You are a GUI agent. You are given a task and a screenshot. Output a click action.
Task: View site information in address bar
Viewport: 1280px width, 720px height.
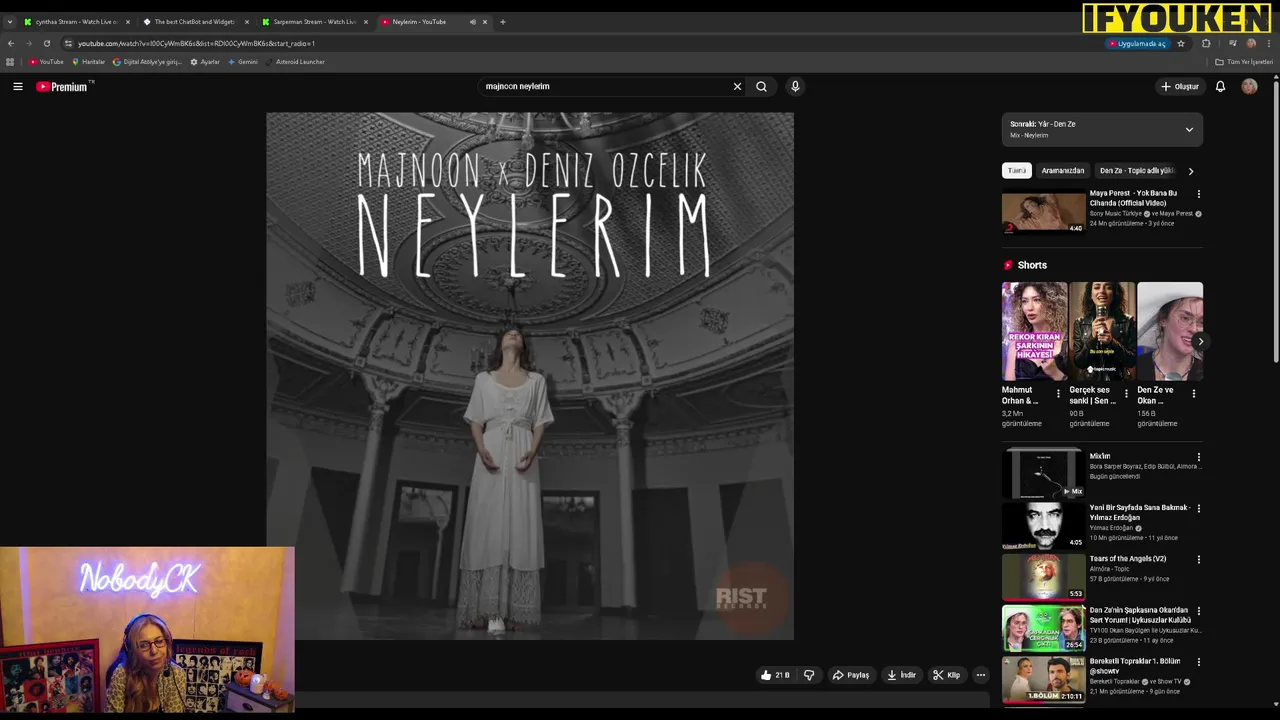(68, 44)
